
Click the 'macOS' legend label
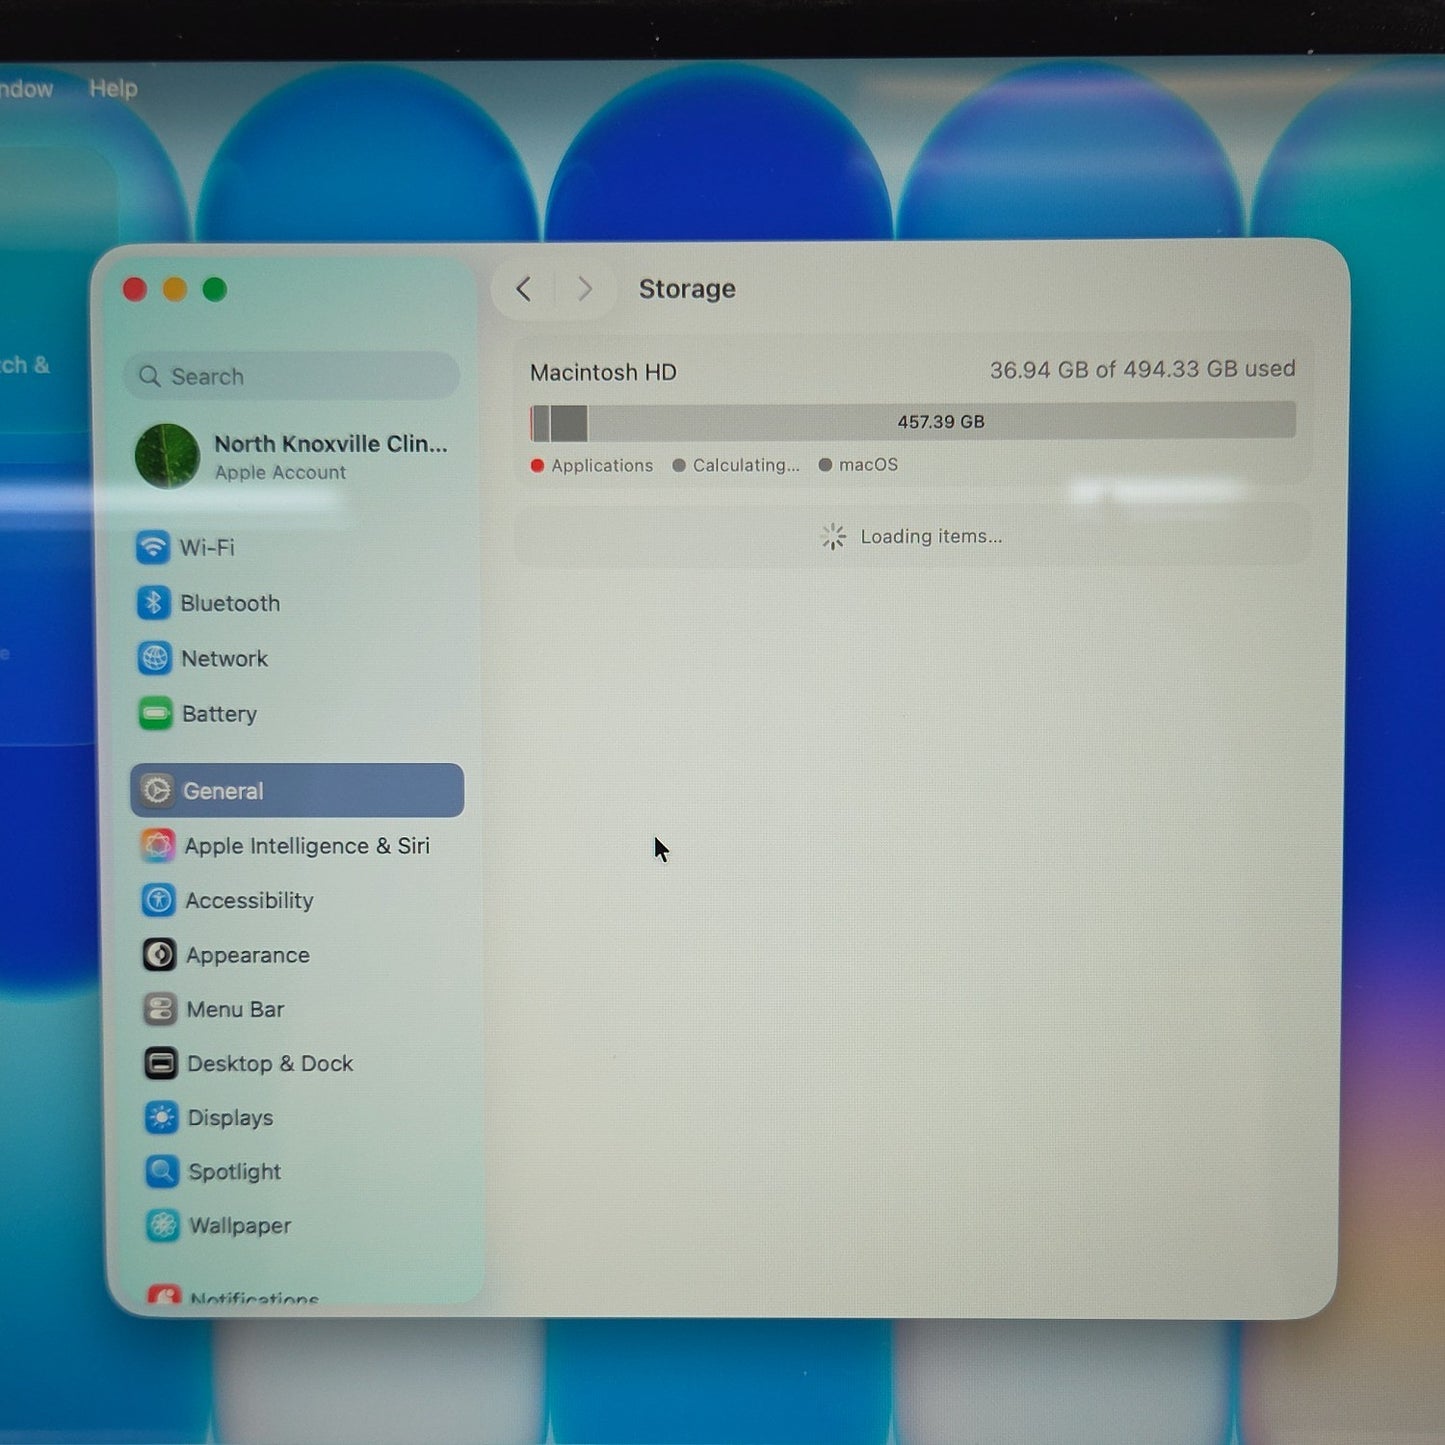coord(868,465)
